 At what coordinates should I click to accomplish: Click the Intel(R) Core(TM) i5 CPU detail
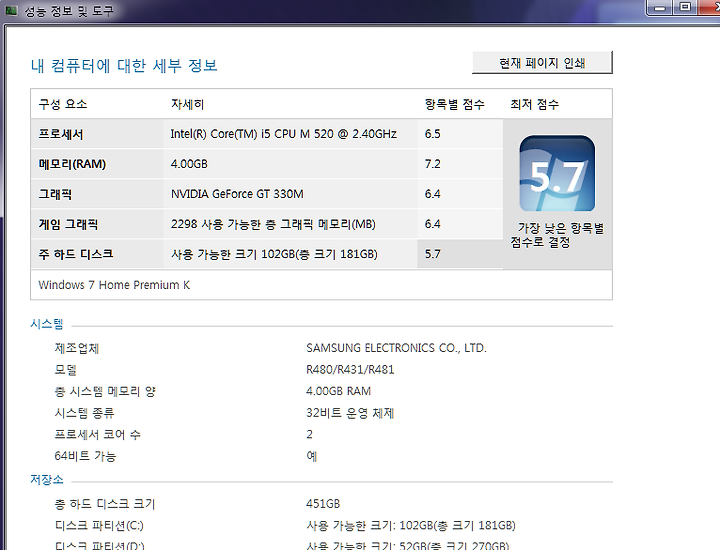click(x=283, y=134)
